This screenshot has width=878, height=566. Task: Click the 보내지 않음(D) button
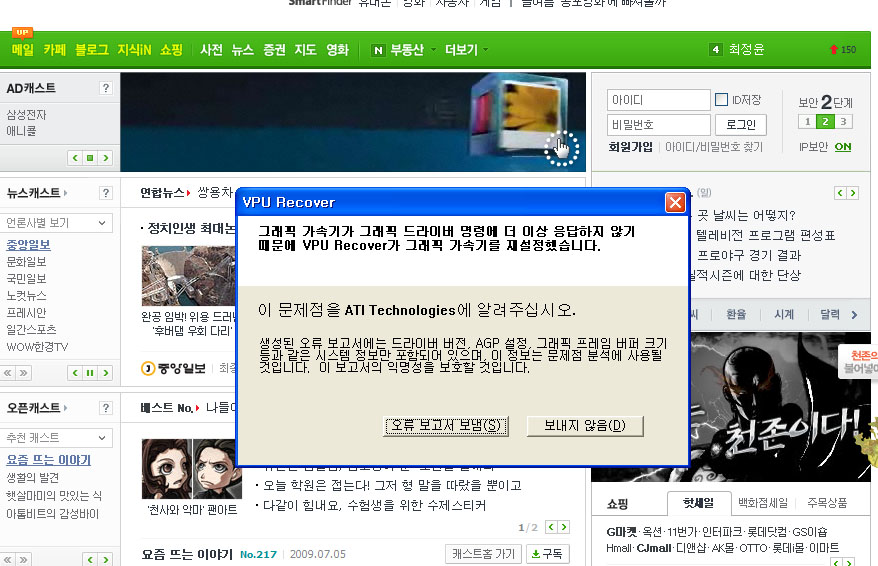click(585, 425)
